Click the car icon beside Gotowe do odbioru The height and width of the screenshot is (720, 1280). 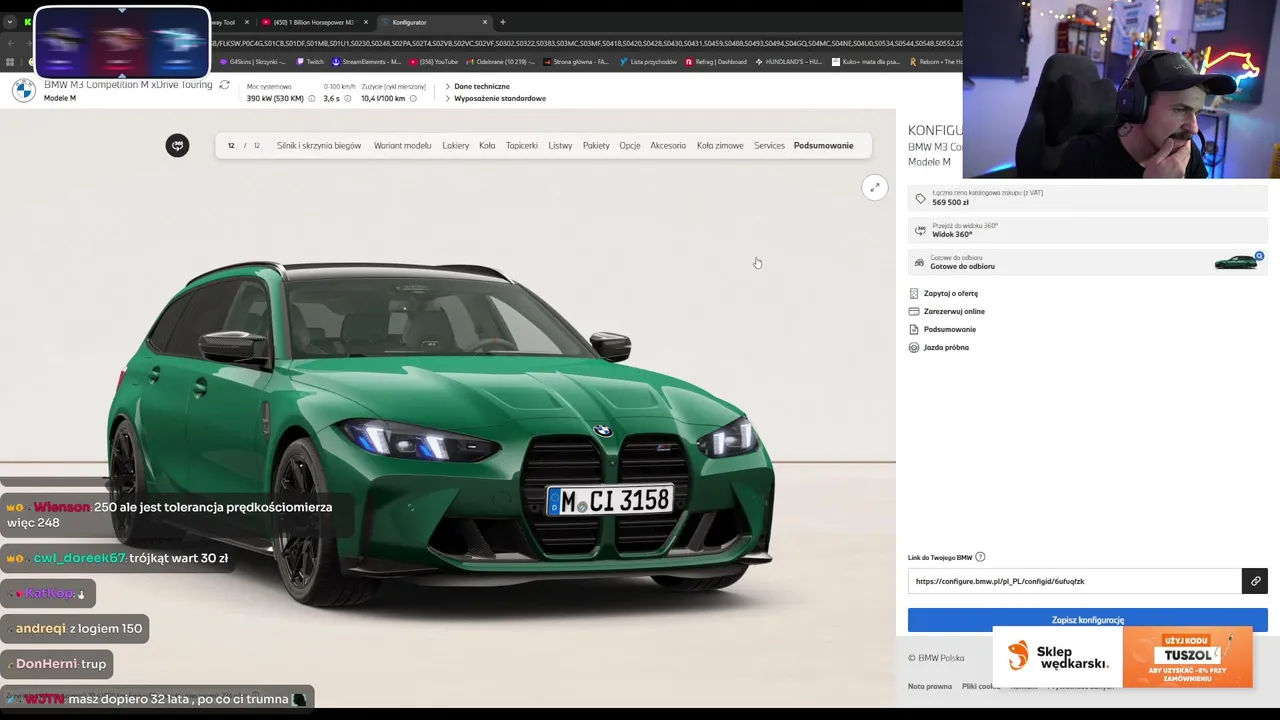(x=920, y=262)
